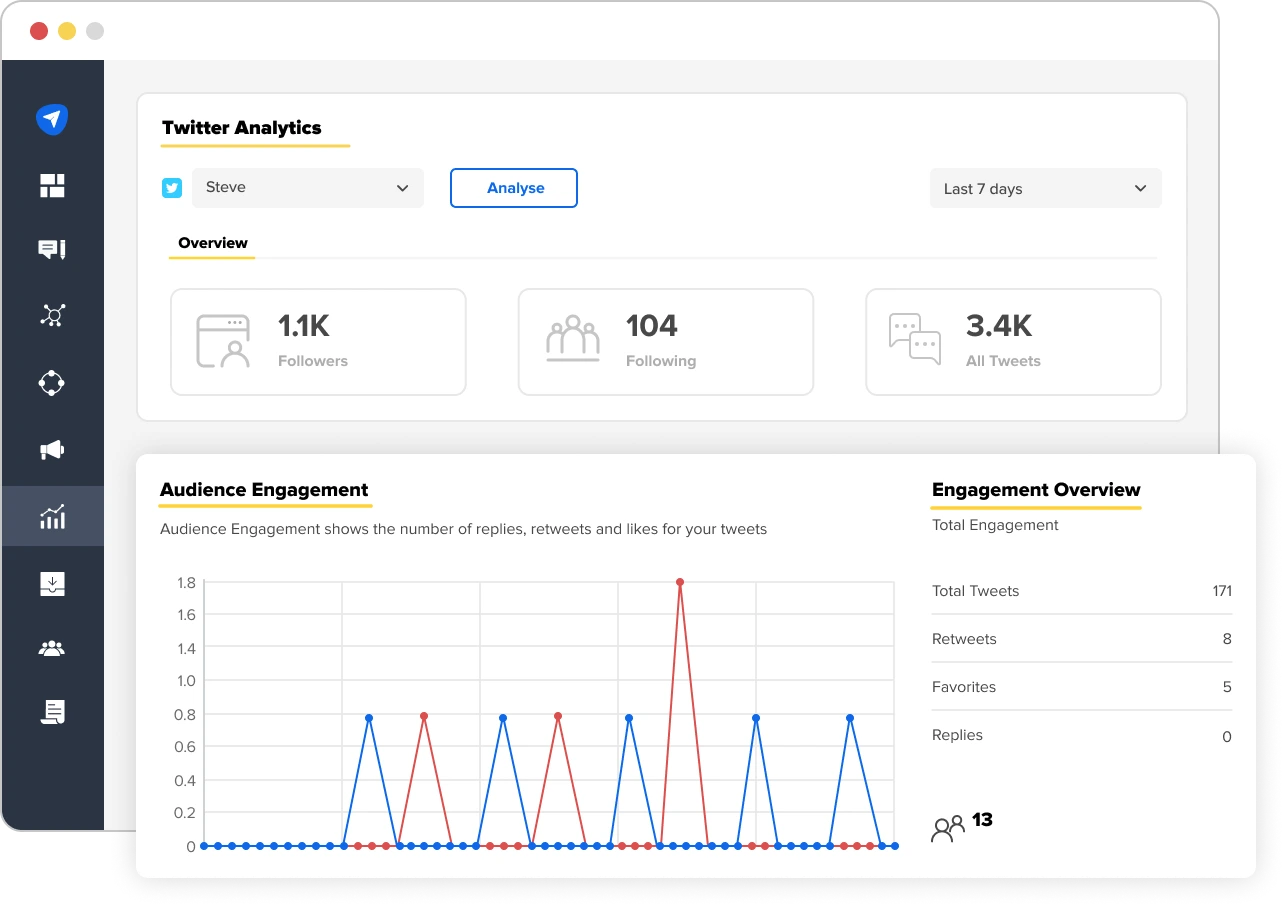1286x908 pixels.
Task: Click the Engagement Overview heading
Action: point(1036,490)
